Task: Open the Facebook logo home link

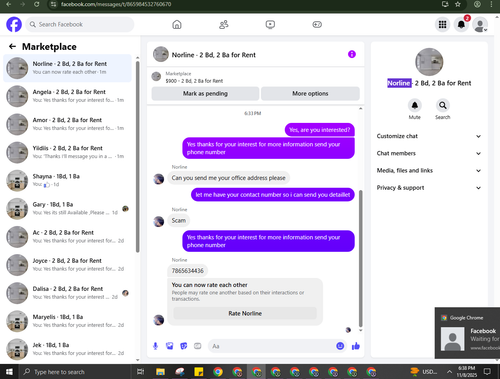Action: click(14, 24)
